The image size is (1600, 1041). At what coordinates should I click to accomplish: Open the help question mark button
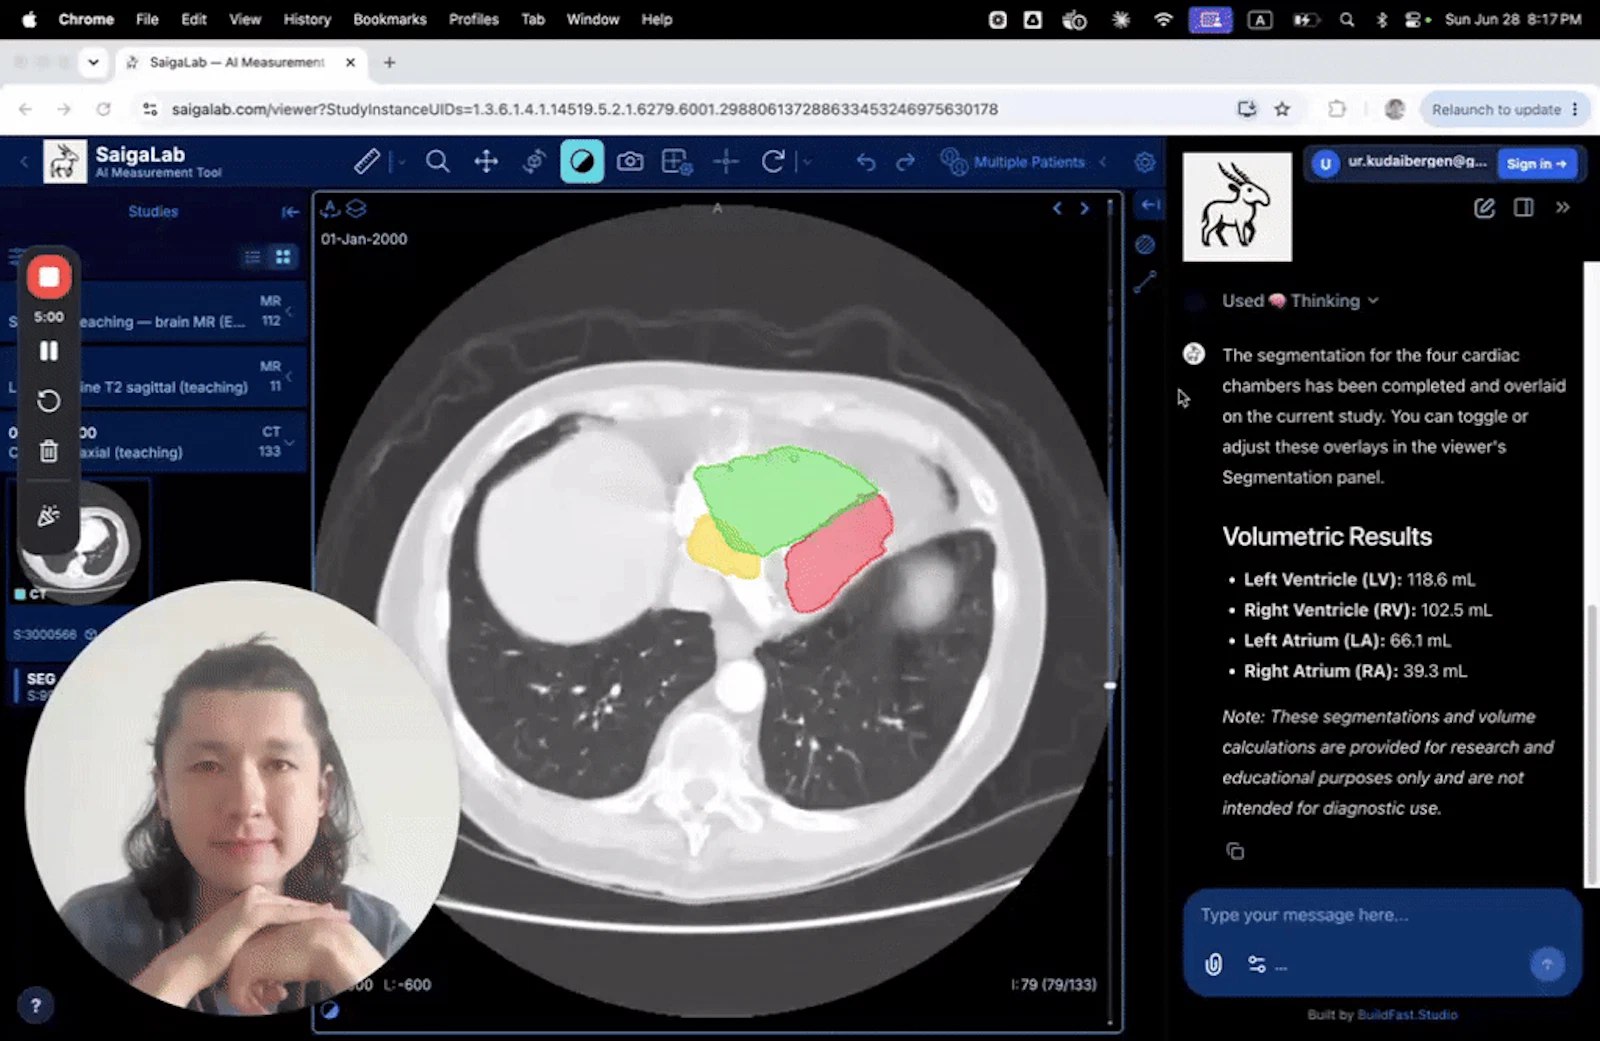(35, 1006)
